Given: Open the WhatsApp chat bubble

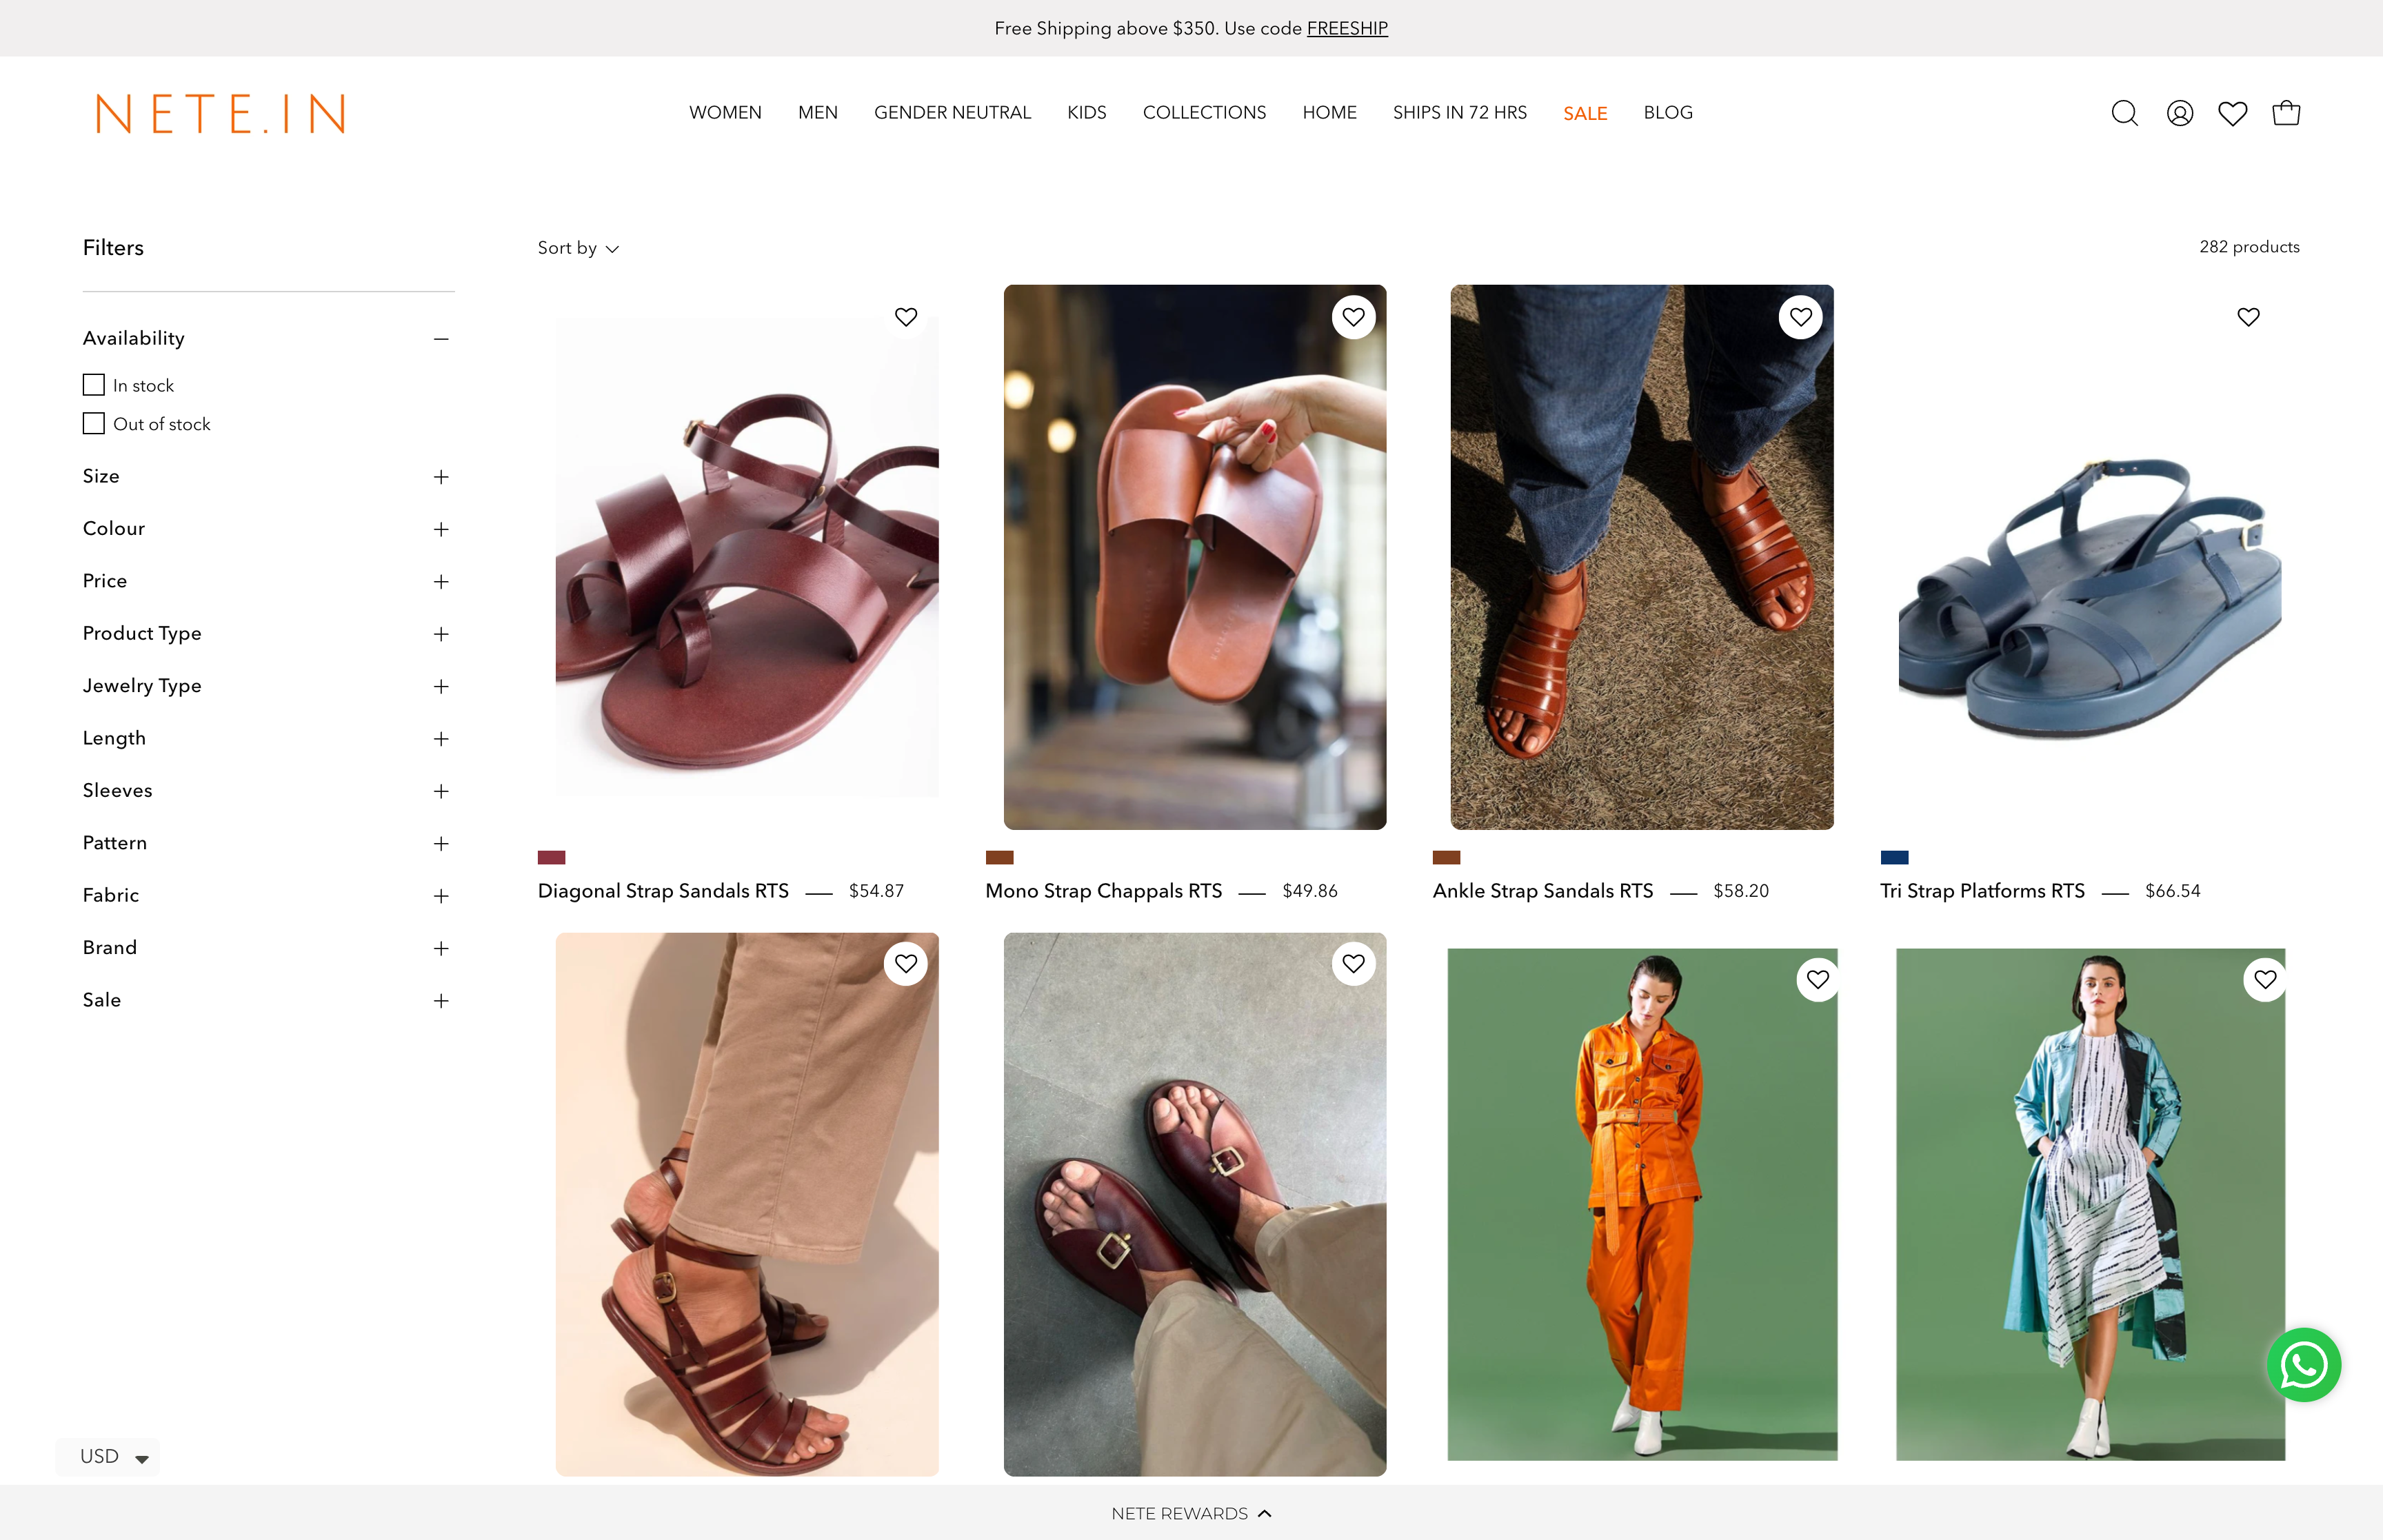Looking at the screenshot, I should point(2304,1364).
